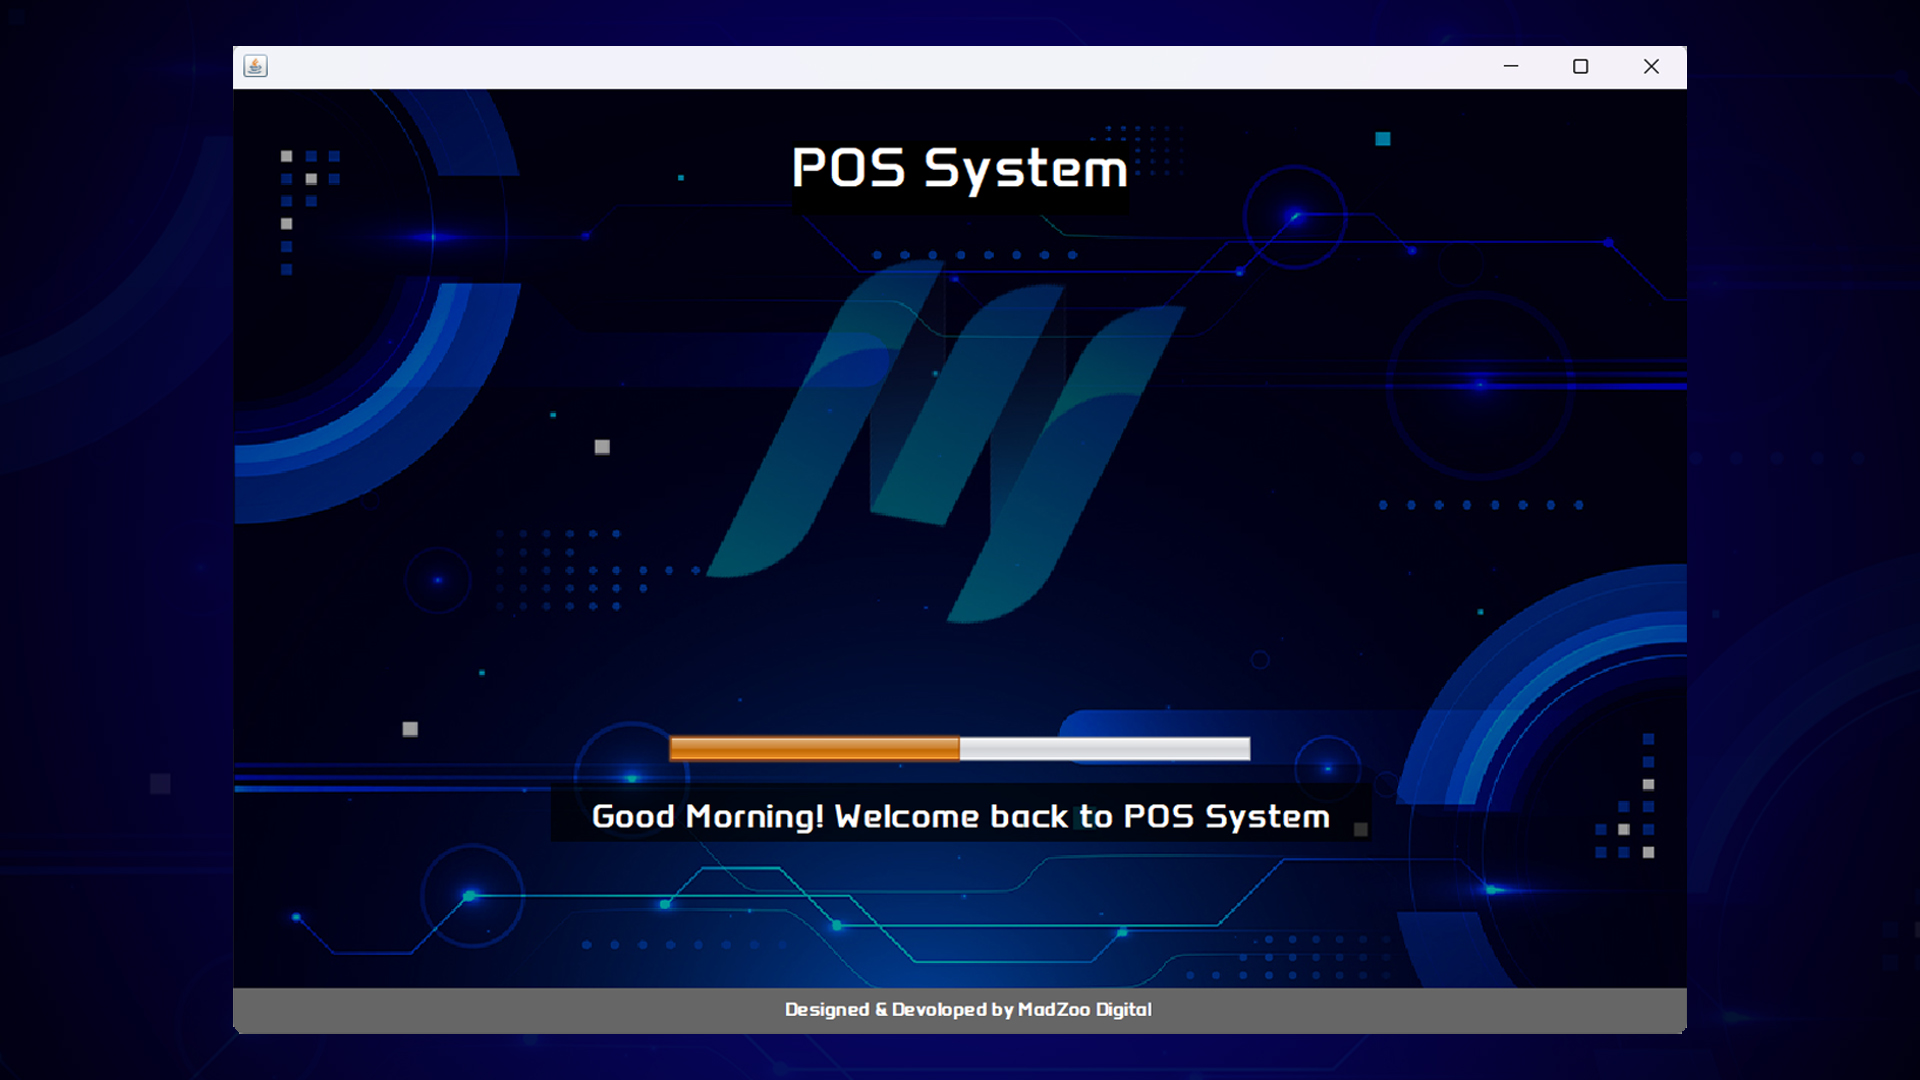Click the Java icon in the title bar

(255, 66)
